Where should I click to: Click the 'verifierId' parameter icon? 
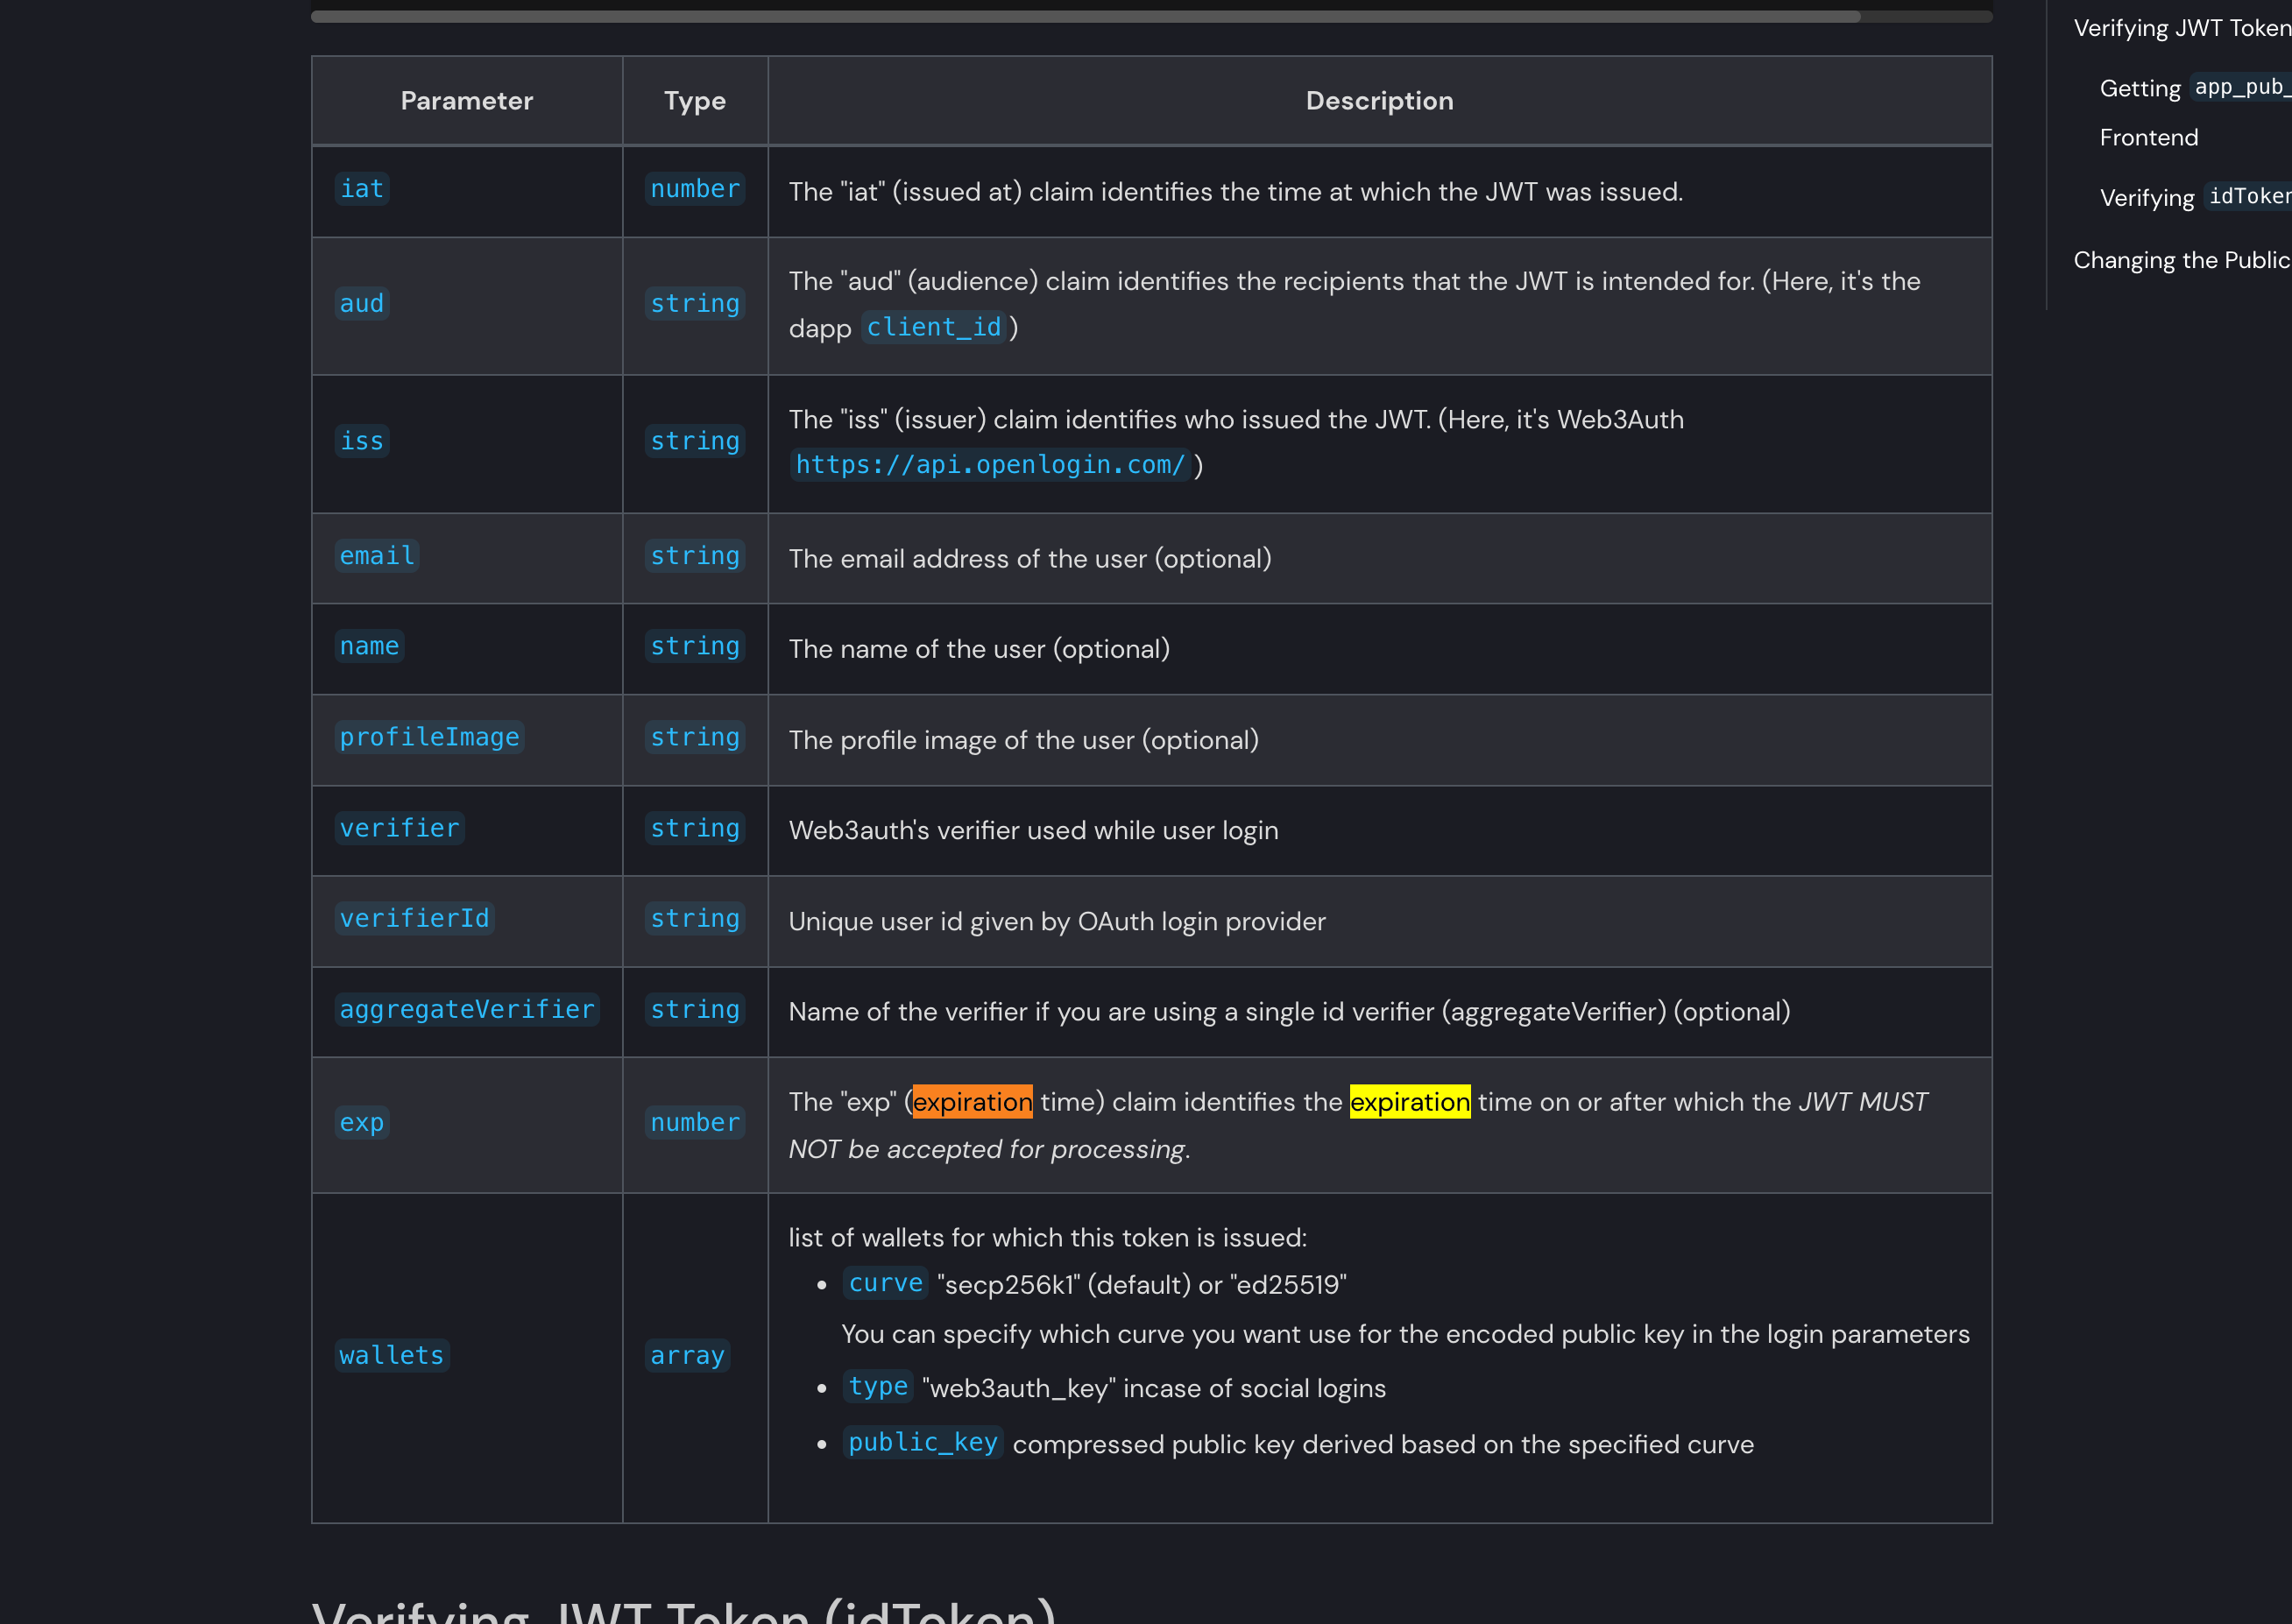(414, 917)
